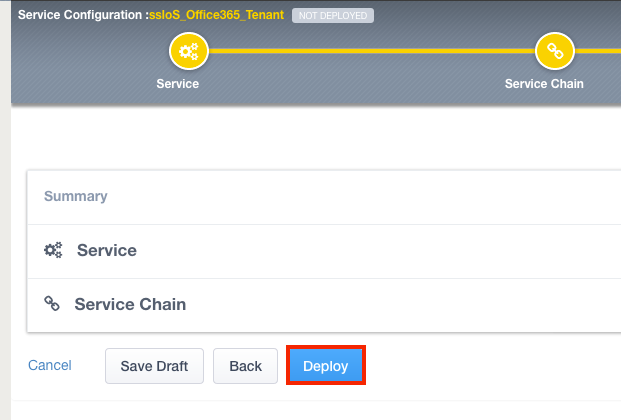Select the Summary panel header
The width and height of the screenshot is (621, 420).
[x=76, y=197]
